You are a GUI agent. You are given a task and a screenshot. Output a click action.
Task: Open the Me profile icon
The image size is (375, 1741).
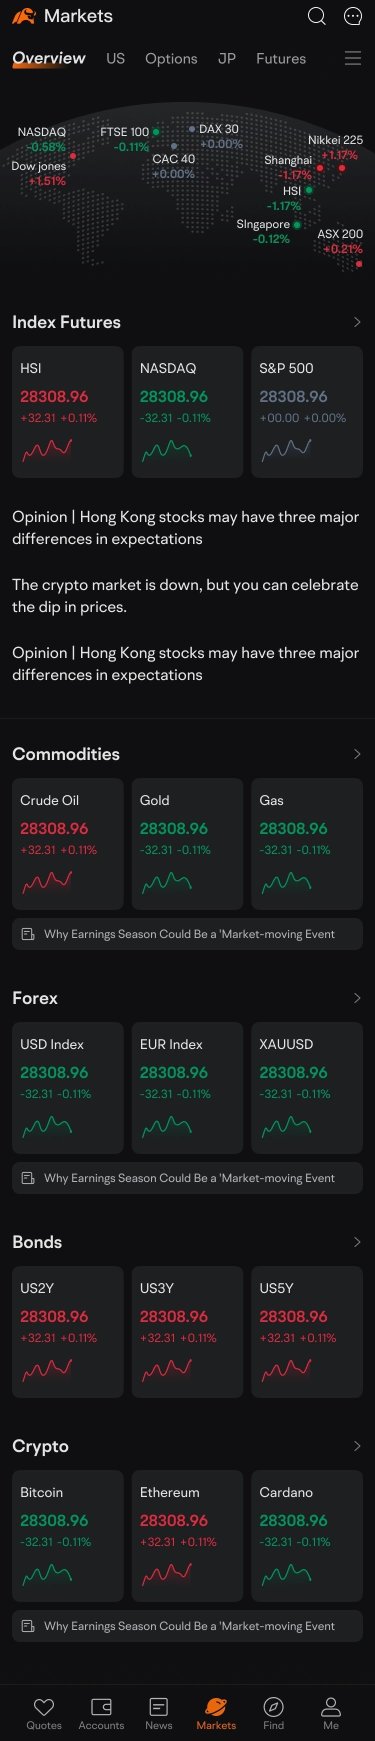[x=331, y=1706]
